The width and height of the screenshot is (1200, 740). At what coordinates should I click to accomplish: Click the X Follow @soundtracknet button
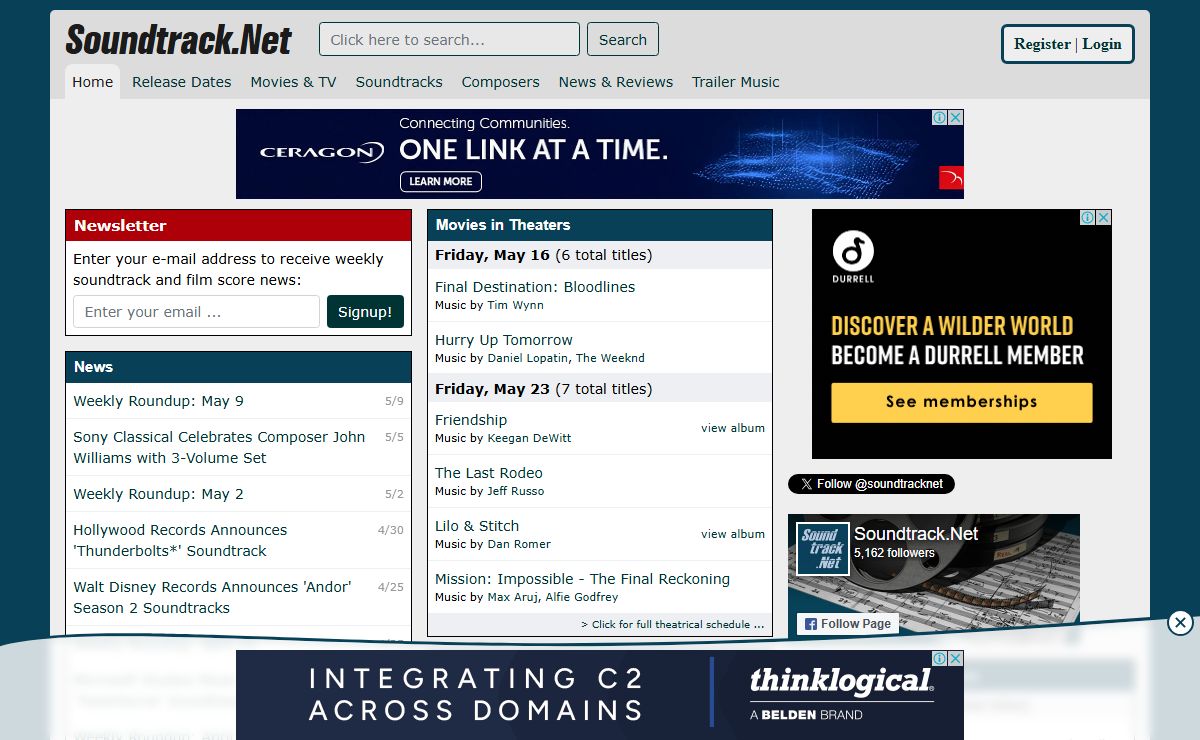tap(872, 484)
